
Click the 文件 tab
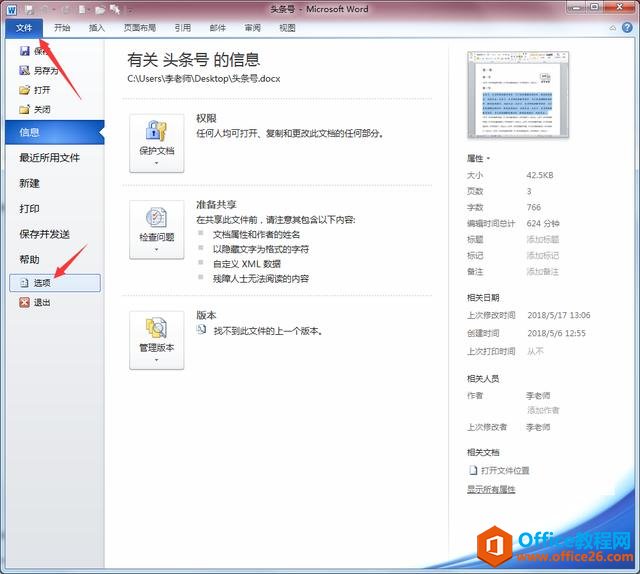tap(24, 28)
